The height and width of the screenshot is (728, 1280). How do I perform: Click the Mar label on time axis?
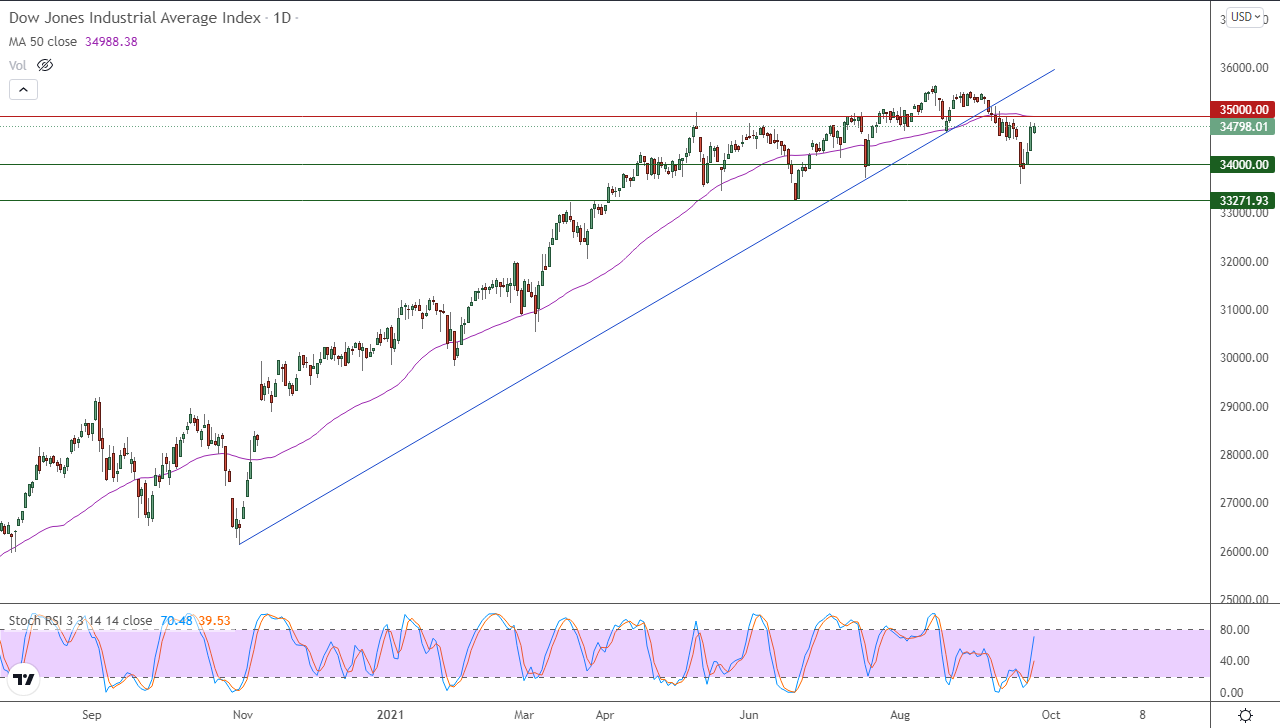pyautogui.click(x=526, y=715)
